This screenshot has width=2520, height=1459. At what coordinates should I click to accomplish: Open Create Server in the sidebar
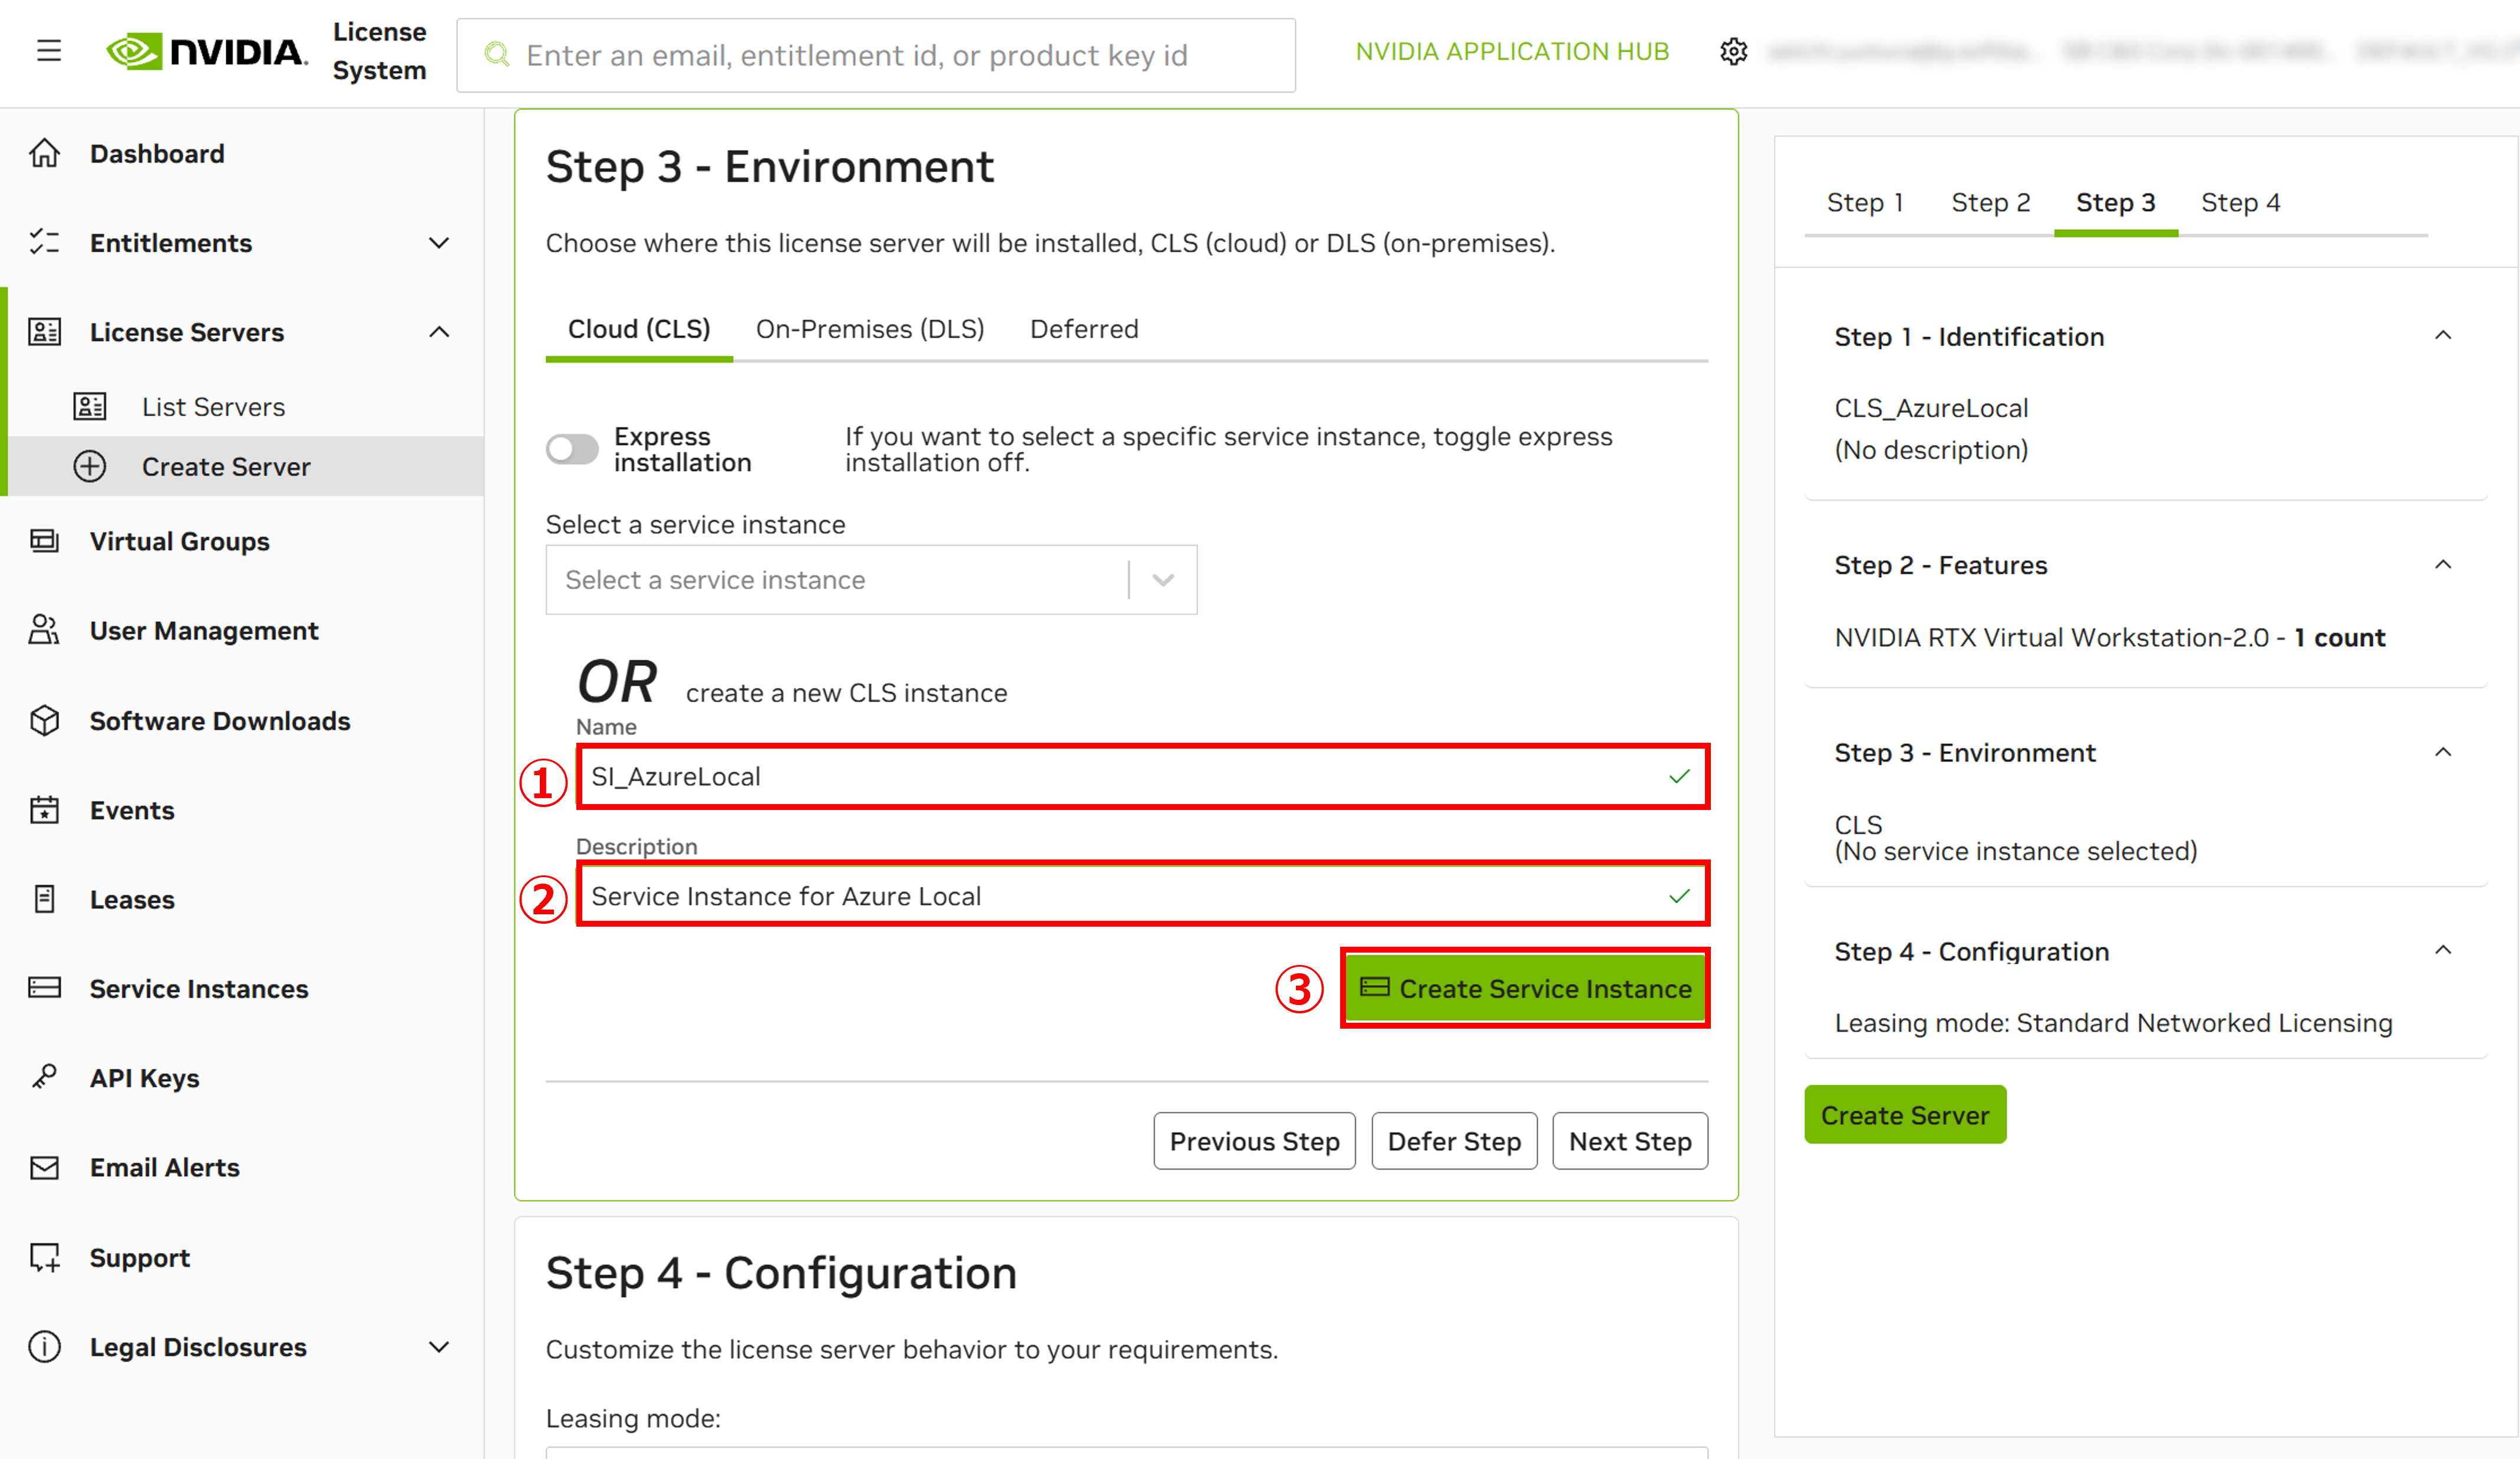click(245, 466)
